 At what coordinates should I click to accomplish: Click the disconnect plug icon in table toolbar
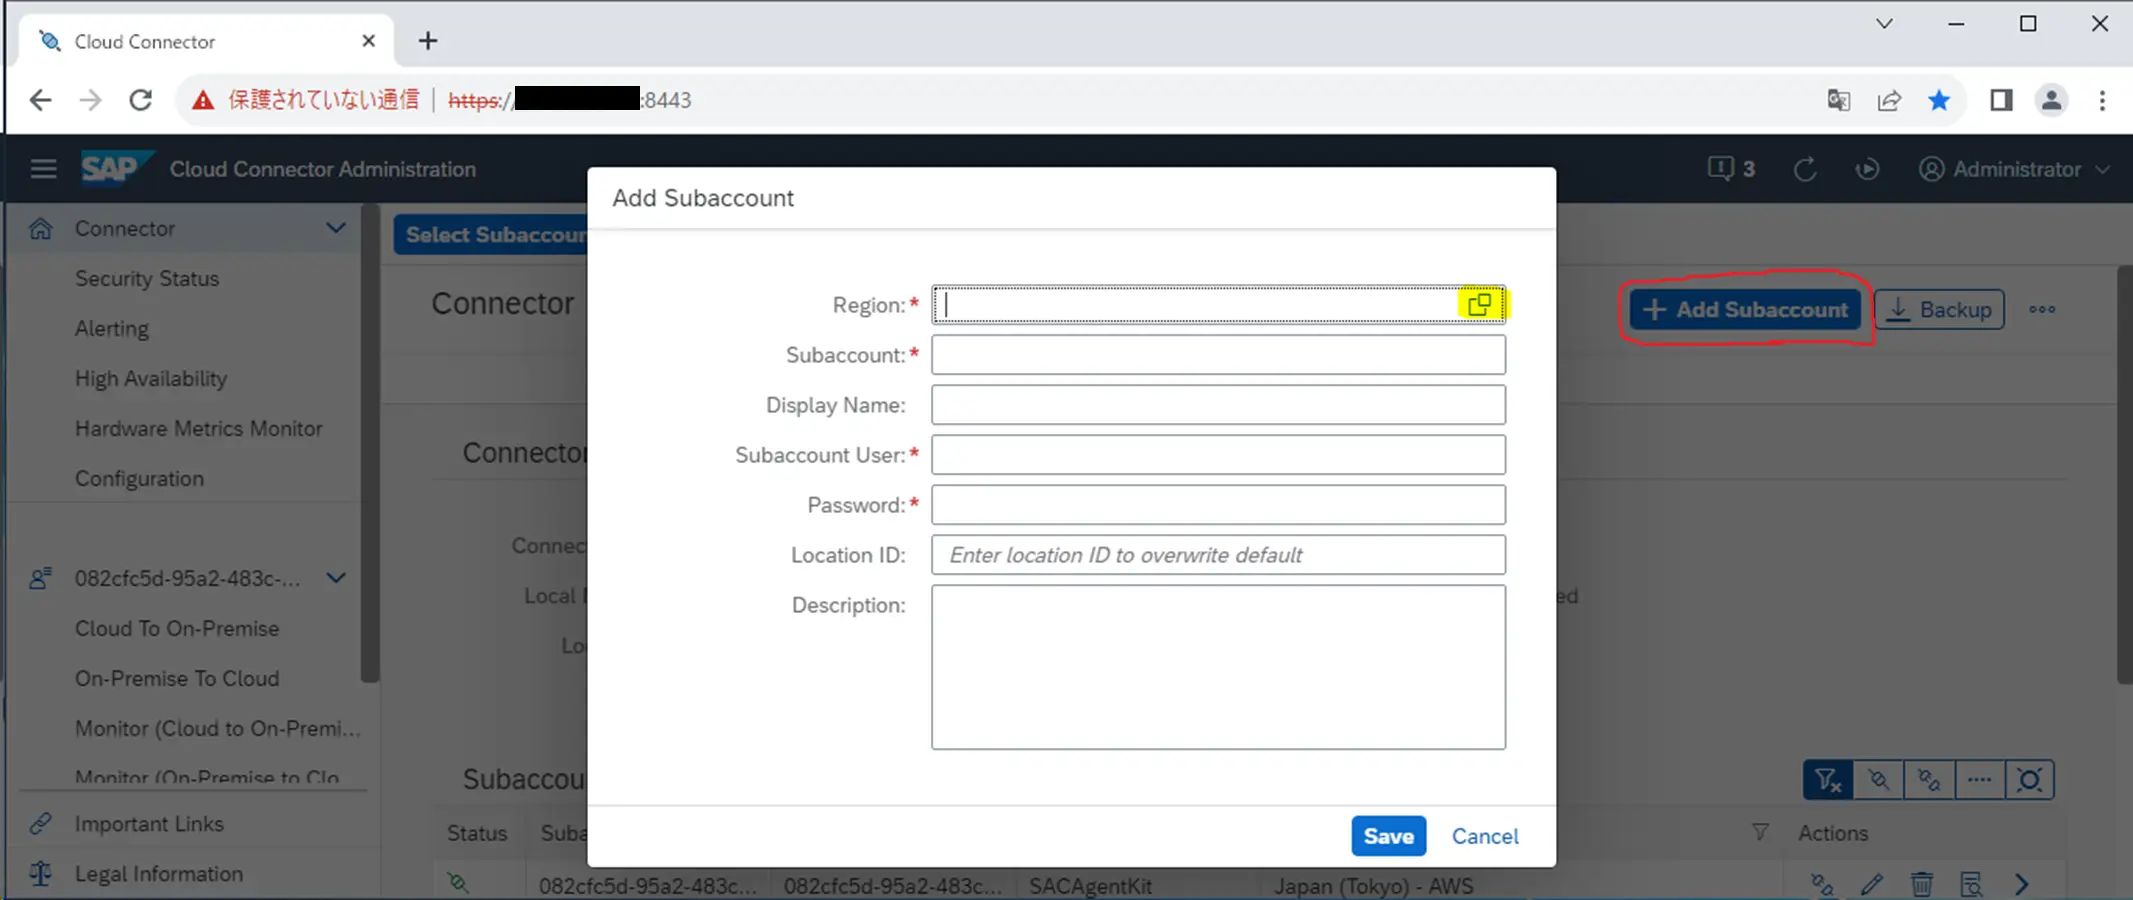point(1879,780)
